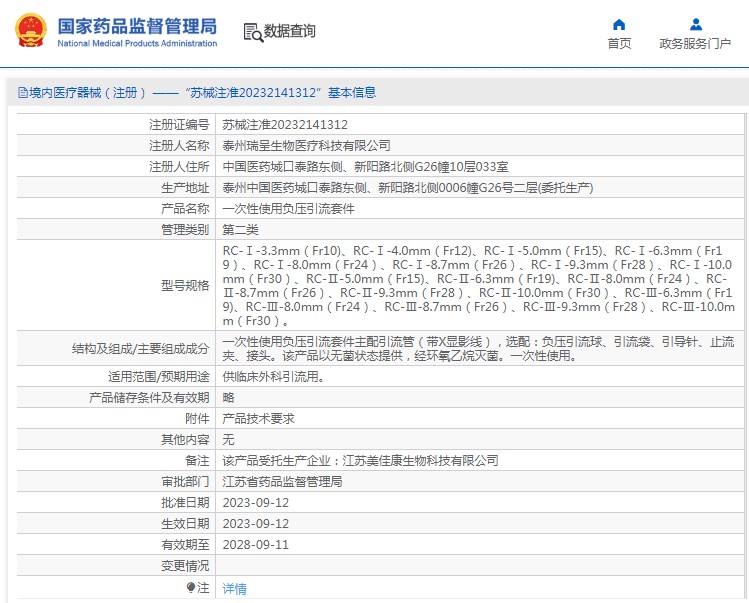Click the 型号规格 row label
Image resolution: width=749 pixels, height=603 pixels.
[x=185, y=286]
